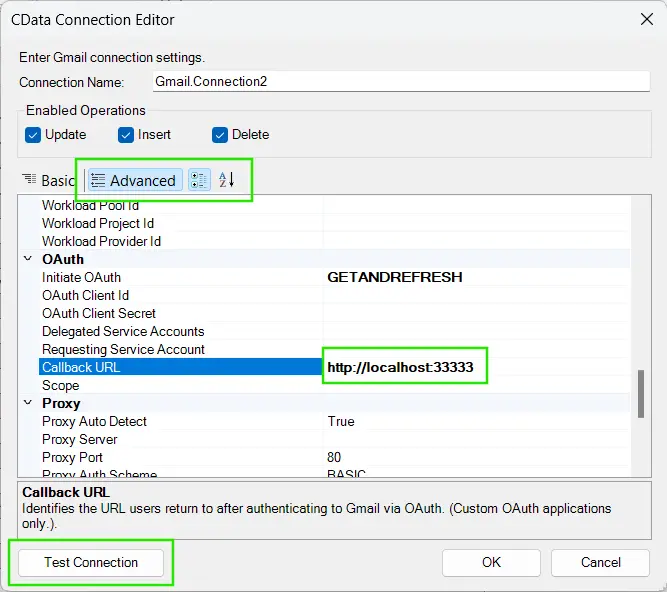Sort properties alphabetically with A-Z icon

pyautogui.click(x=227, y=180)
